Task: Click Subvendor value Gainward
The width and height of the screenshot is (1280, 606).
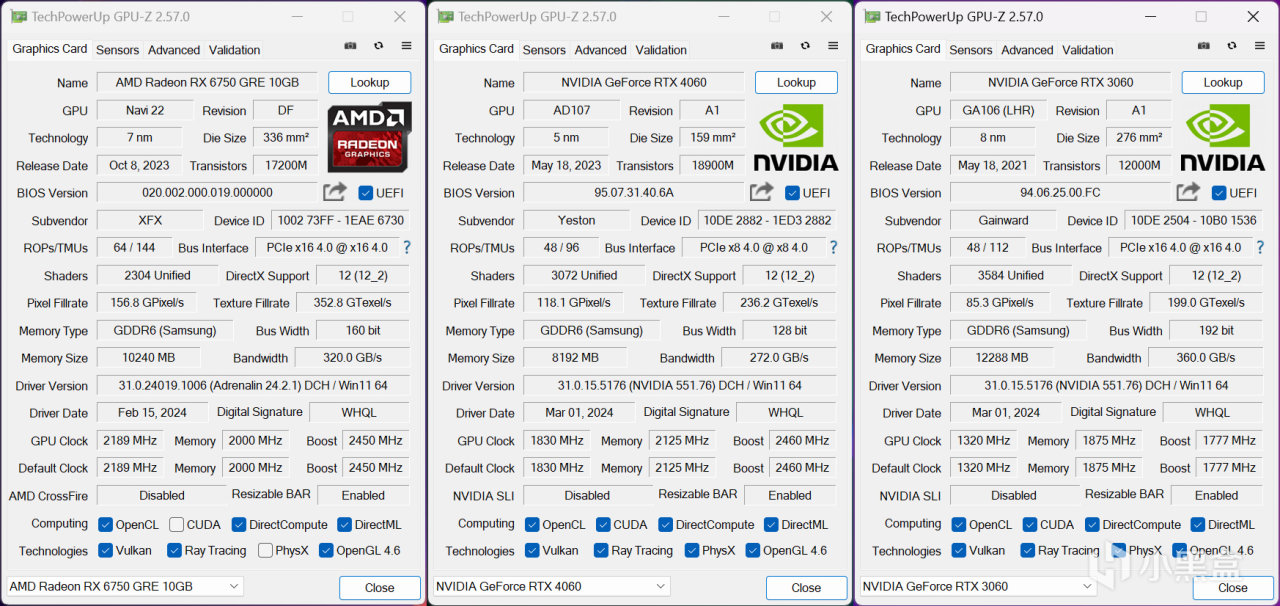Action: [x=1004, y=220]
